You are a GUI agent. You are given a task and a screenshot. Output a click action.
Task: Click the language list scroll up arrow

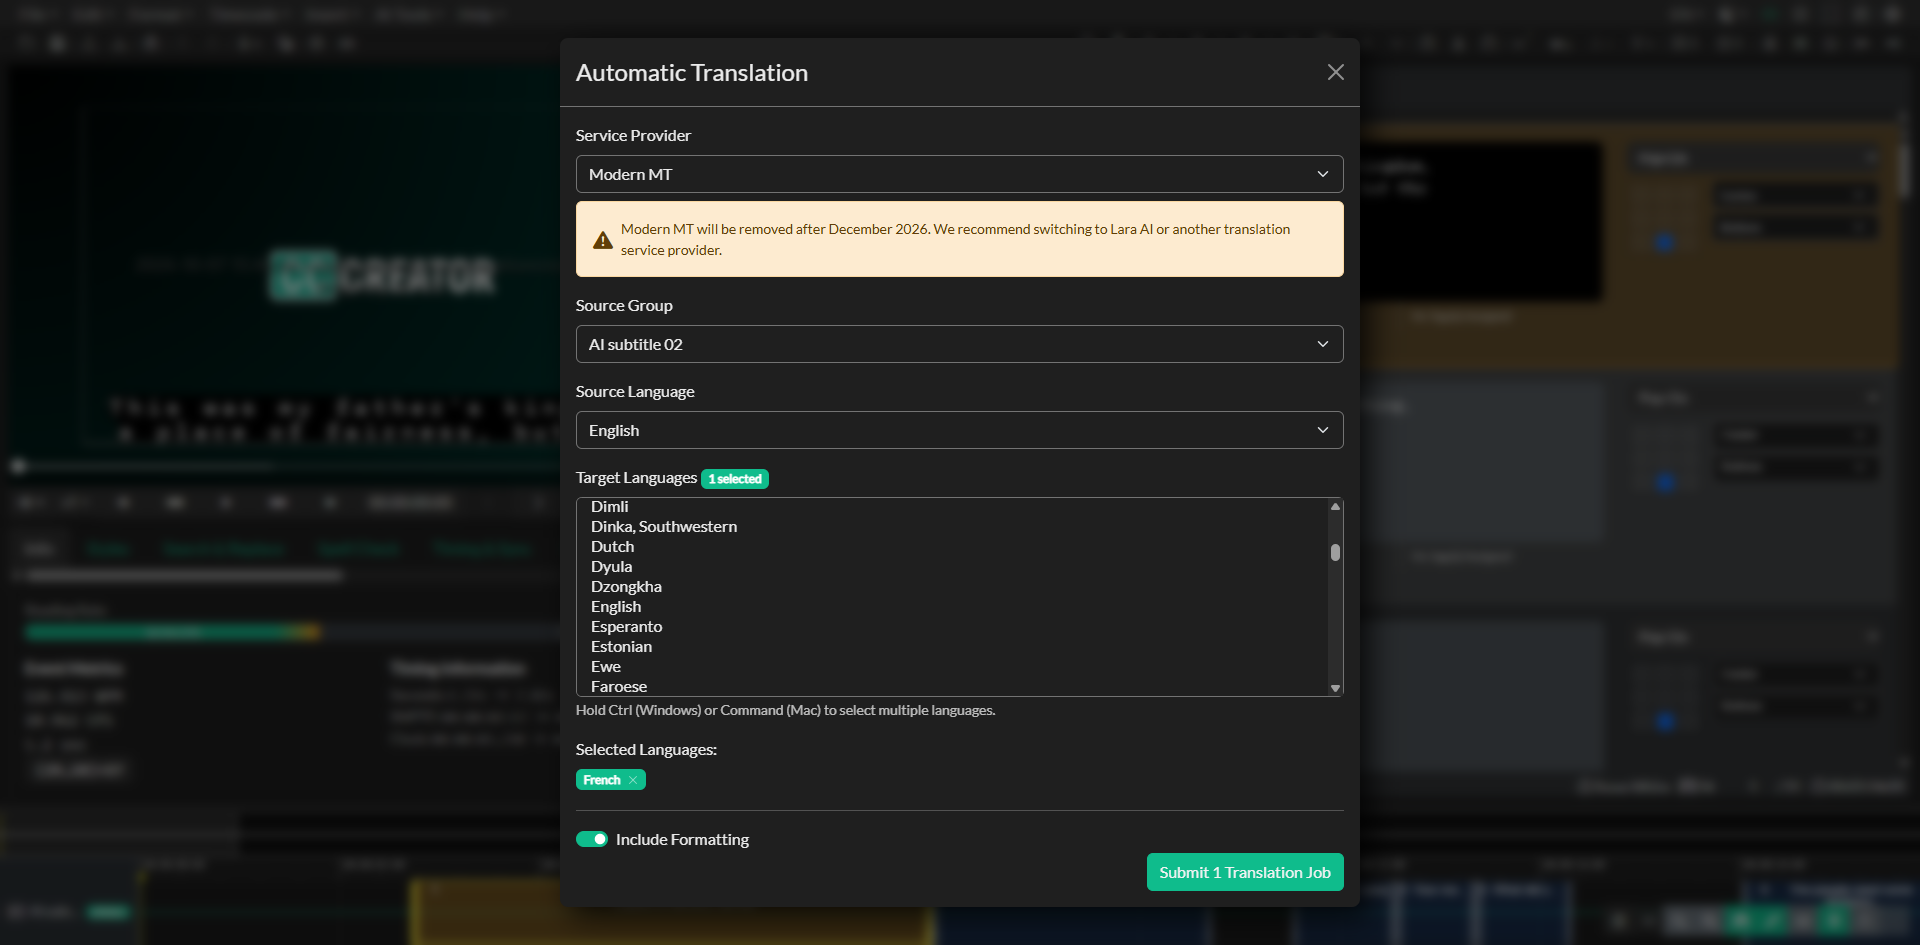(1335, 507)
